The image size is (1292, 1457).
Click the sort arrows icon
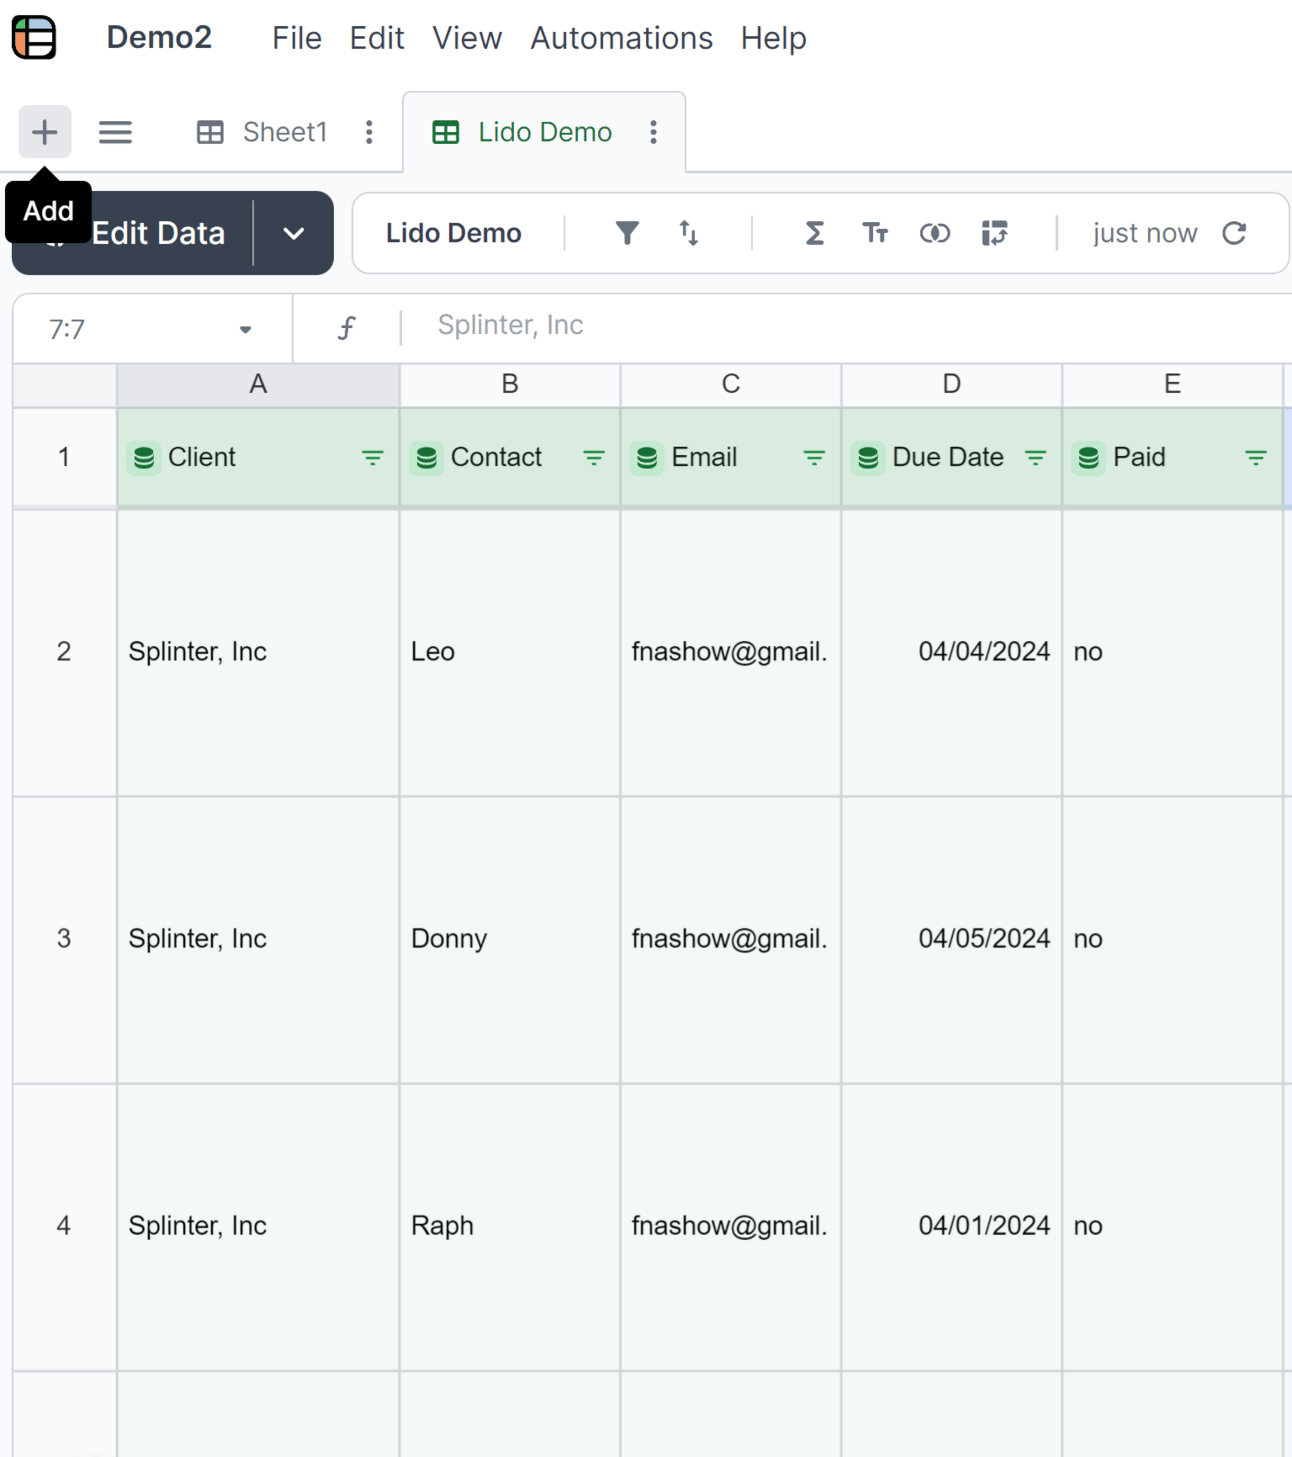click(x=688, y=233)
